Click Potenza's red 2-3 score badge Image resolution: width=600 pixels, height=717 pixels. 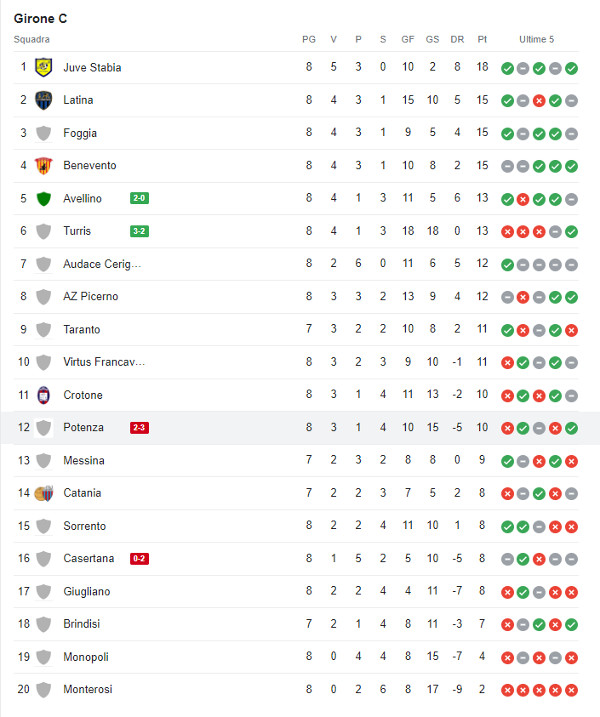point(139,428)
